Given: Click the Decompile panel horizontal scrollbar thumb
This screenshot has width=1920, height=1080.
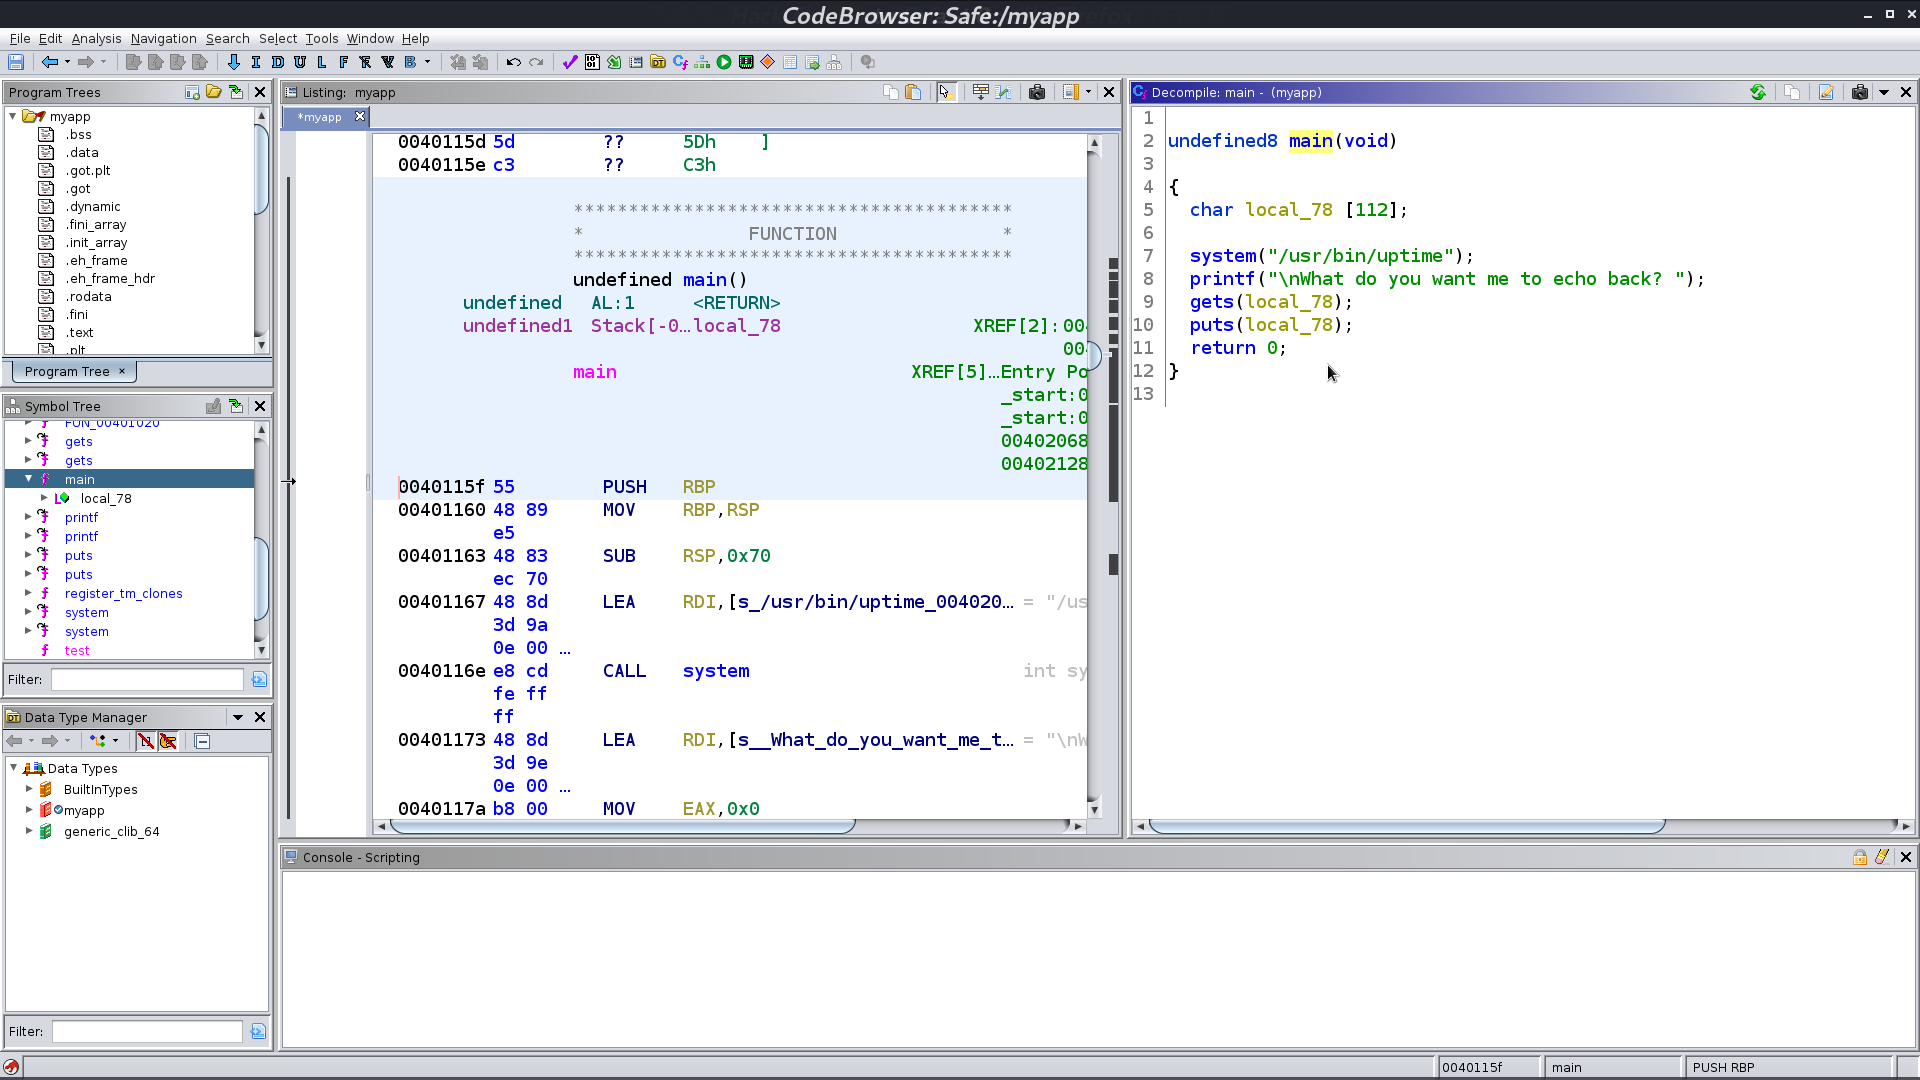Looking at the screenshot, I should click(x=1407, y=826).
